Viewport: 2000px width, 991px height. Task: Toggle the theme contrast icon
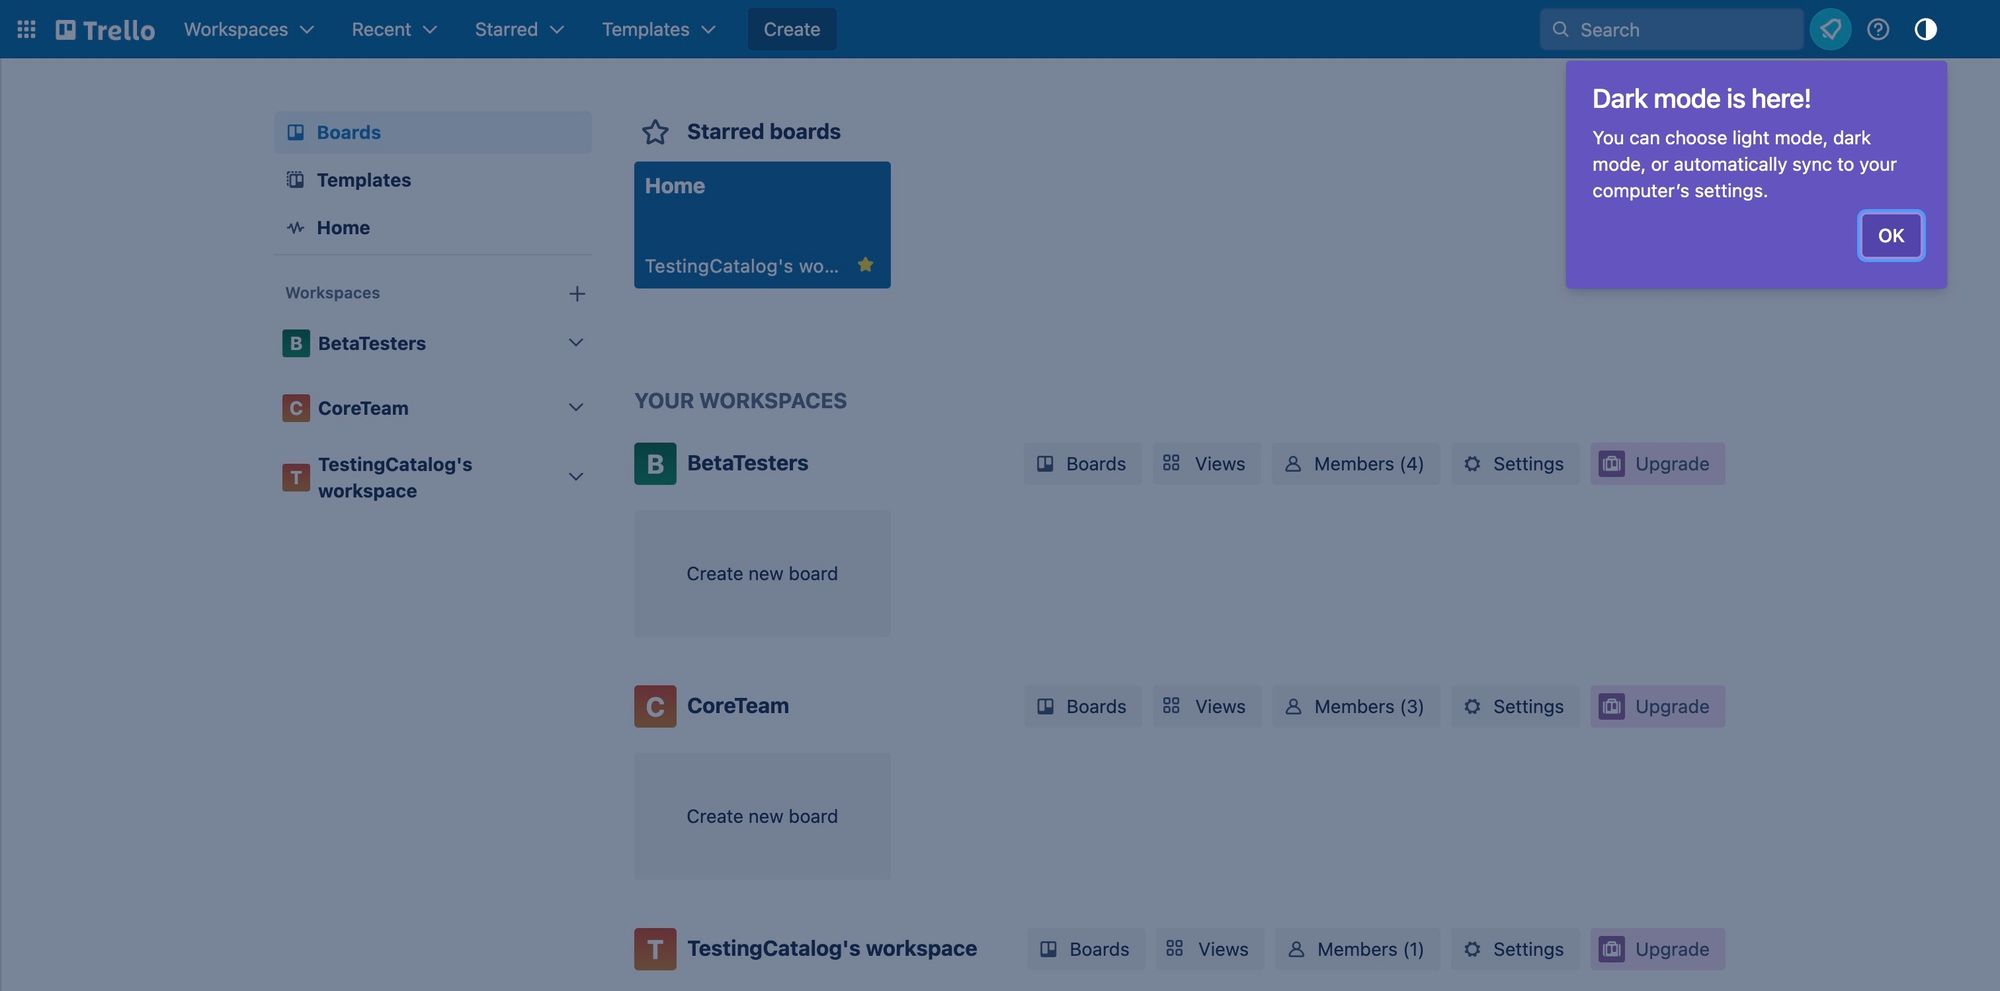(x=1925, y=29)
